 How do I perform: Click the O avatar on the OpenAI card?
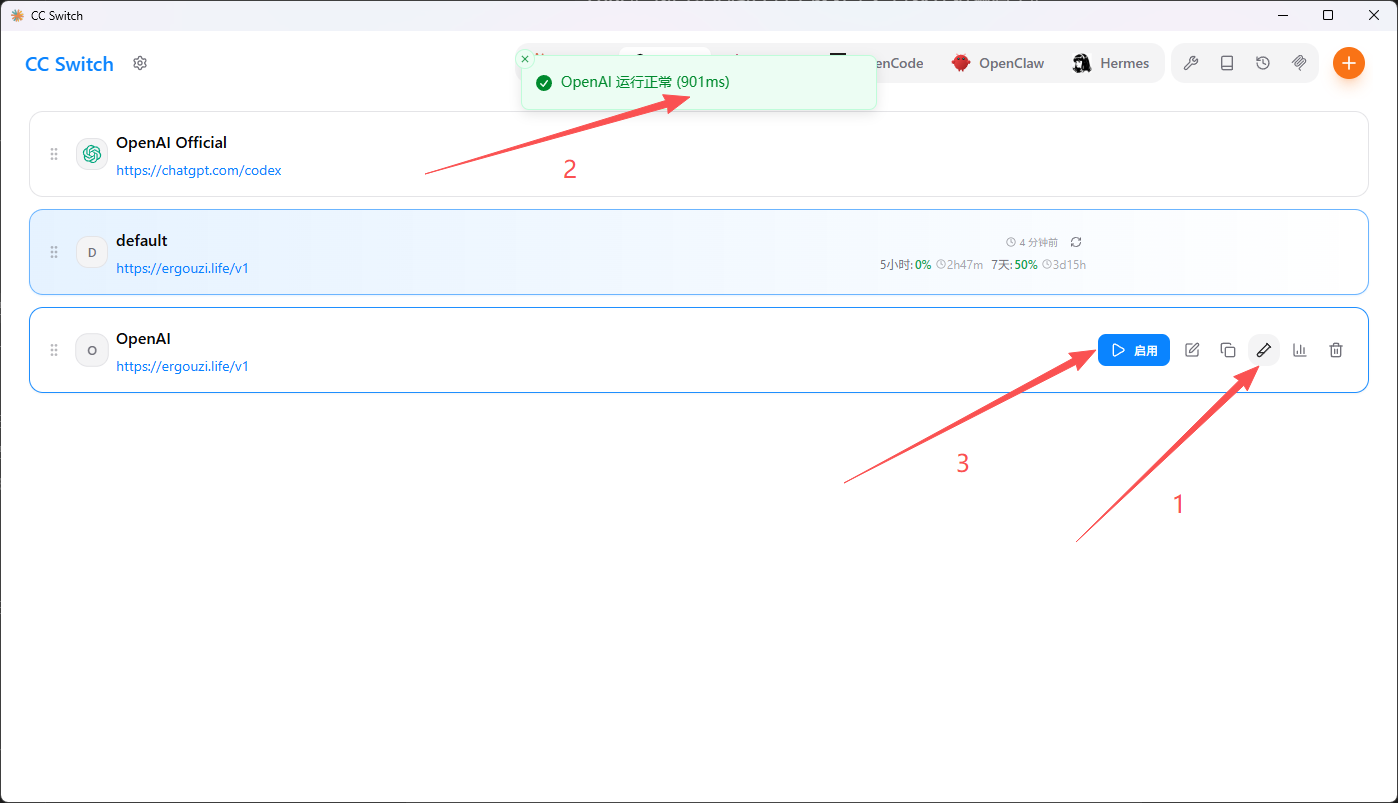[x=92, y=350]
